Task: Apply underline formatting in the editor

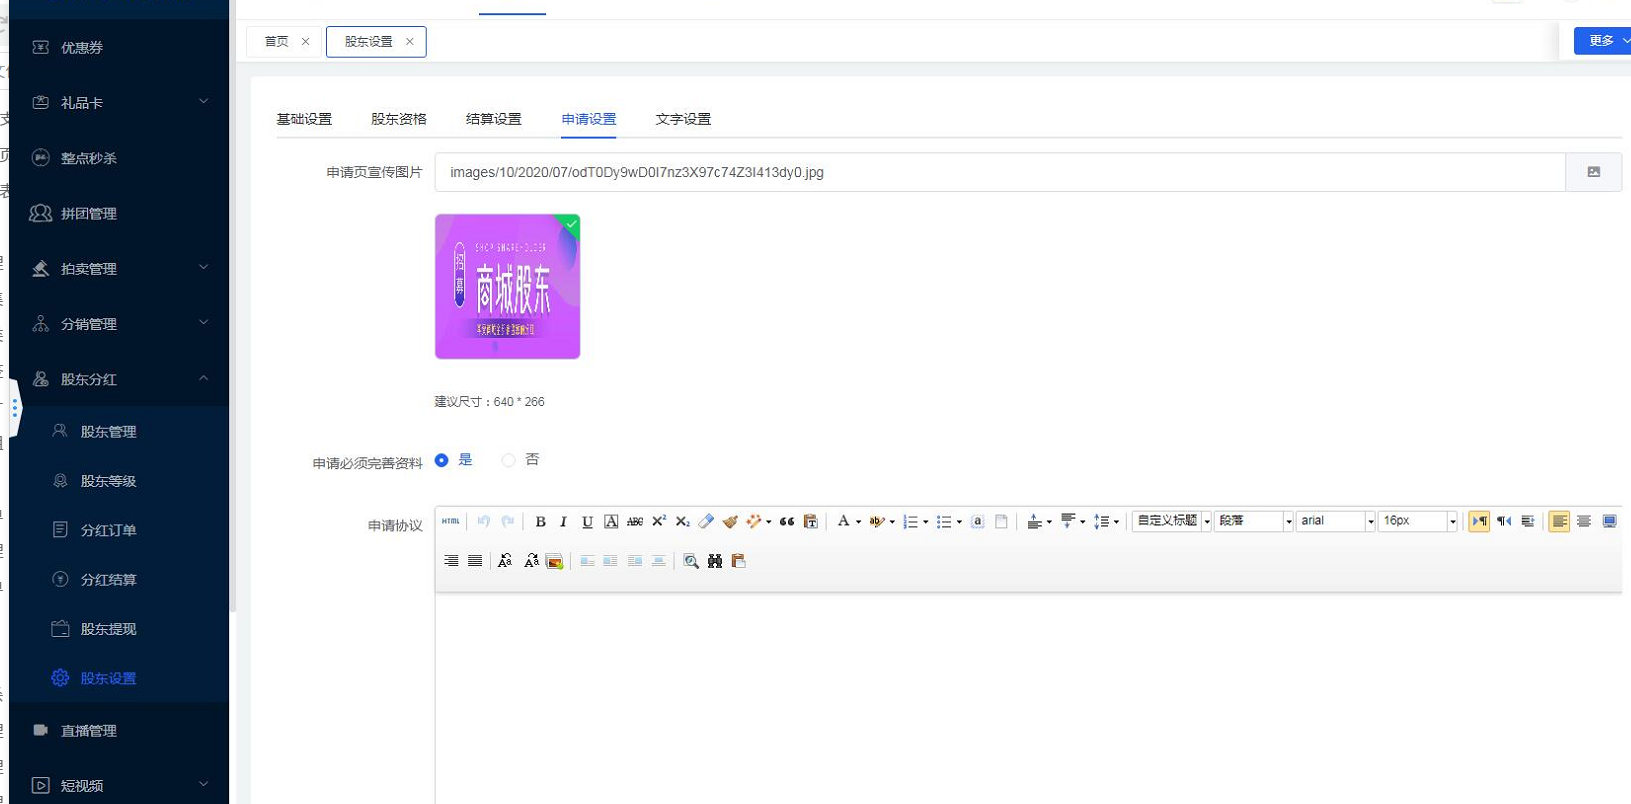Action: pyautogui.click(x=587, y=521)
